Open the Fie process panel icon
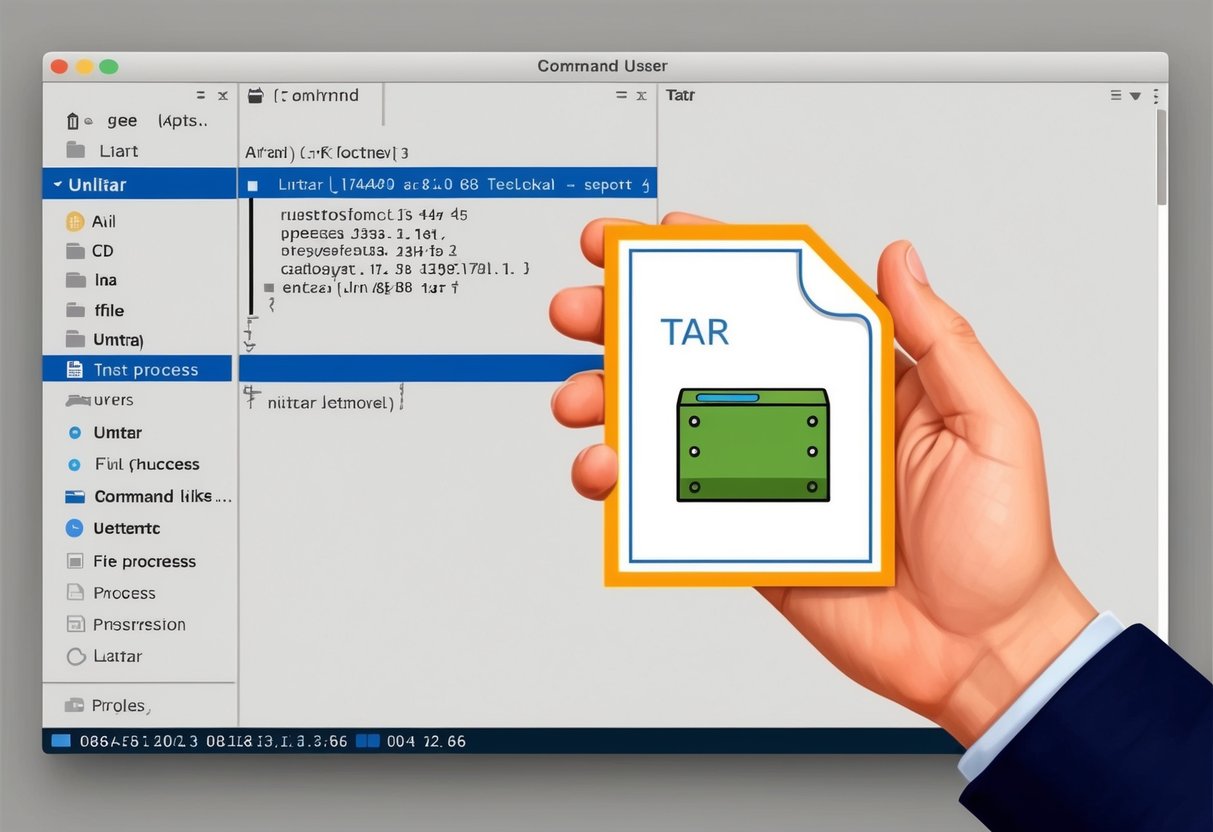Viewport: 1213px width, 832px height. click(x=75, y=561)
